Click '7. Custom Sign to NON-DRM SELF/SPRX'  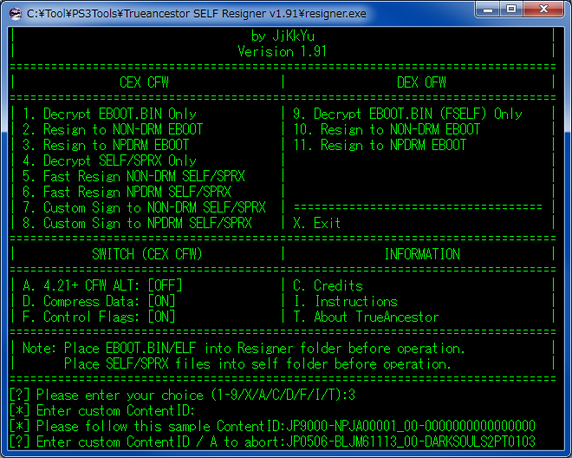coord(144,208)
